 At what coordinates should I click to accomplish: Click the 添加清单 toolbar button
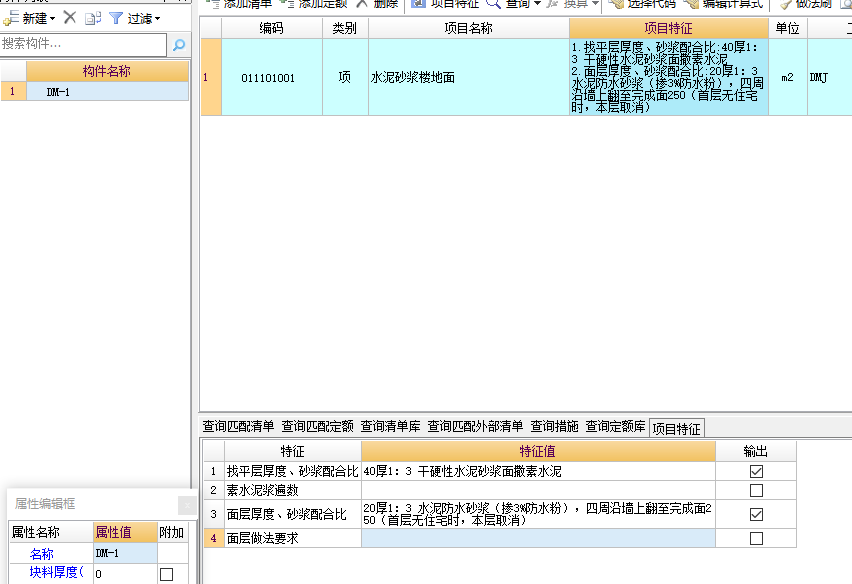point(240,4)
